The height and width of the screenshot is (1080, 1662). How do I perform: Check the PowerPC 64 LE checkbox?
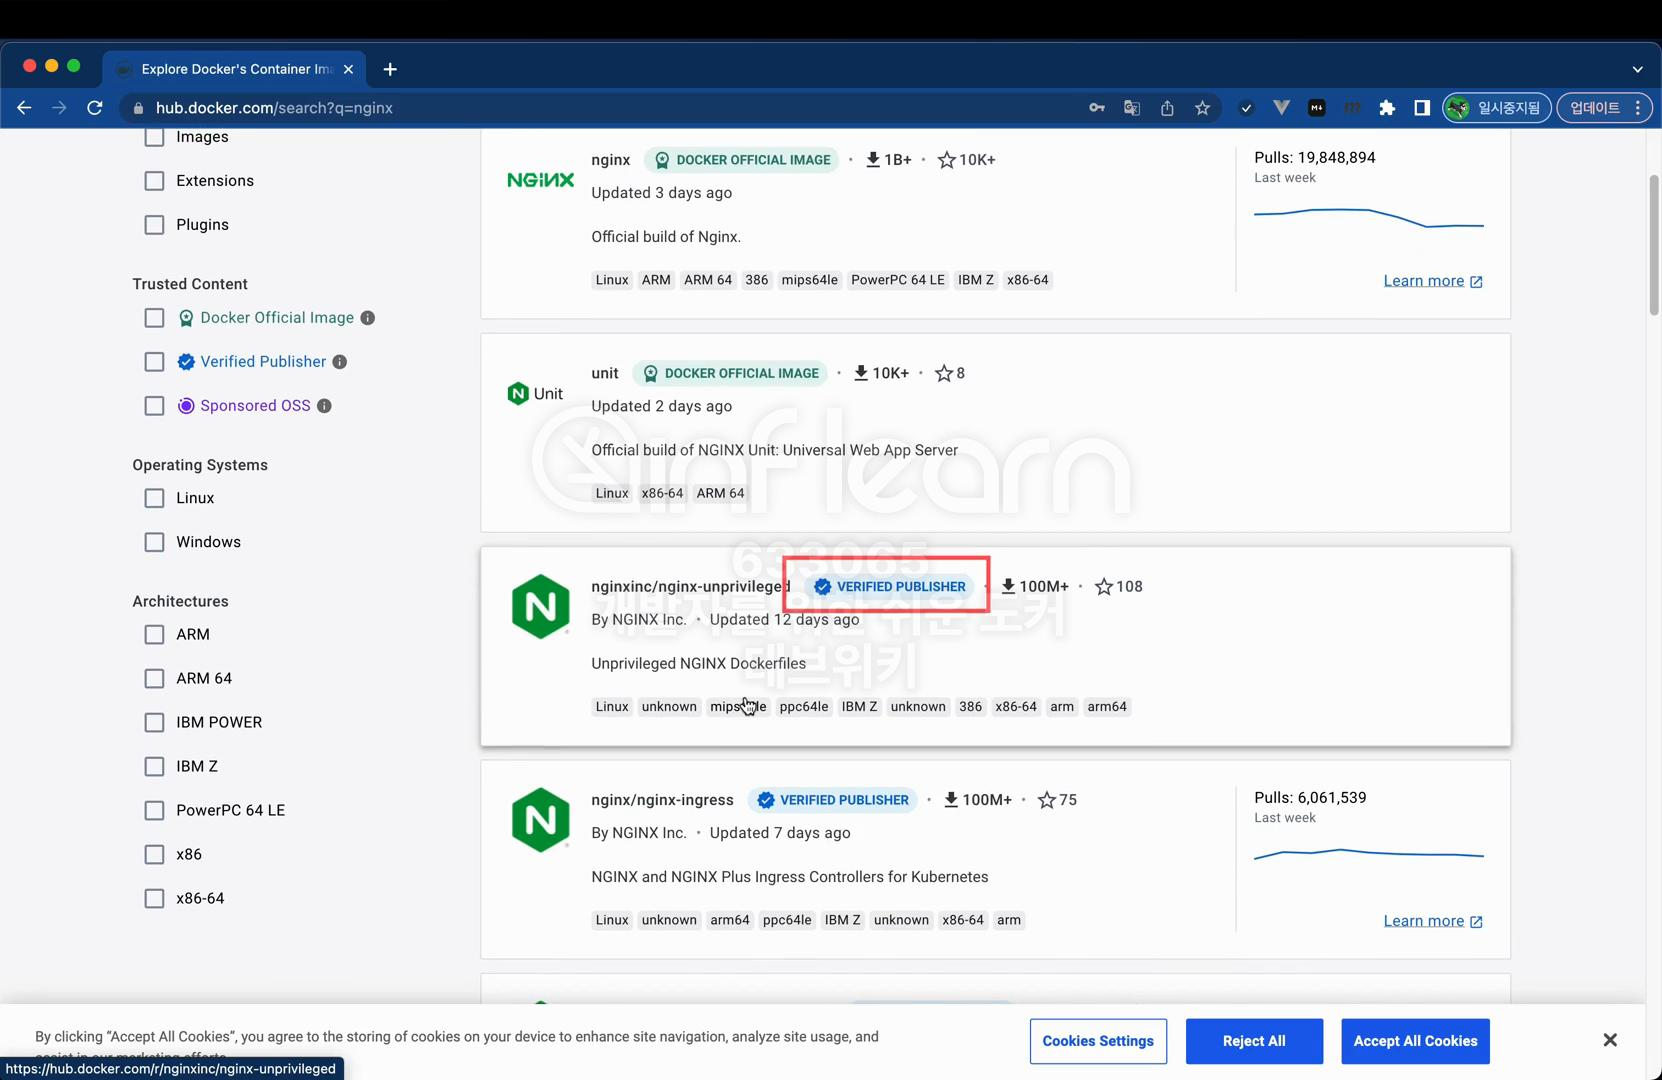[154, 811]
